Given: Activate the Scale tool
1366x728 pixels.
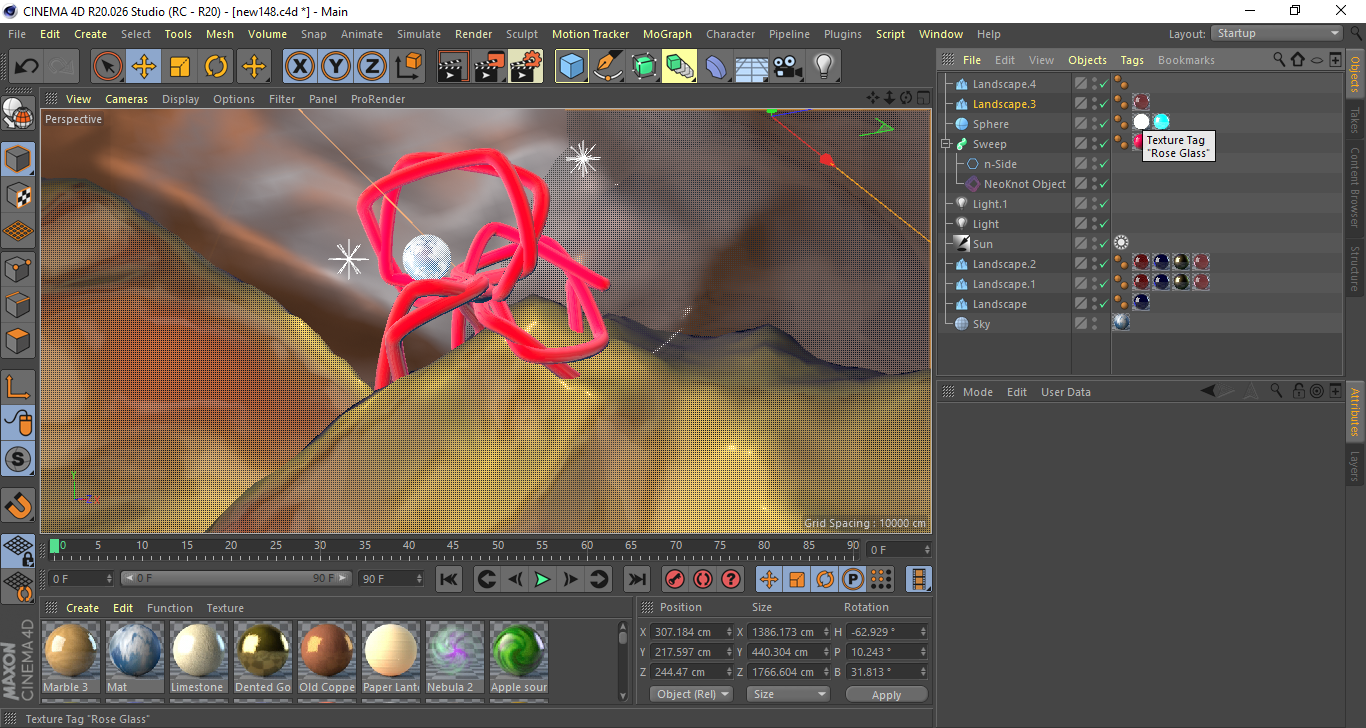Looking at the screenshot, I should click(x=180, y=67).
